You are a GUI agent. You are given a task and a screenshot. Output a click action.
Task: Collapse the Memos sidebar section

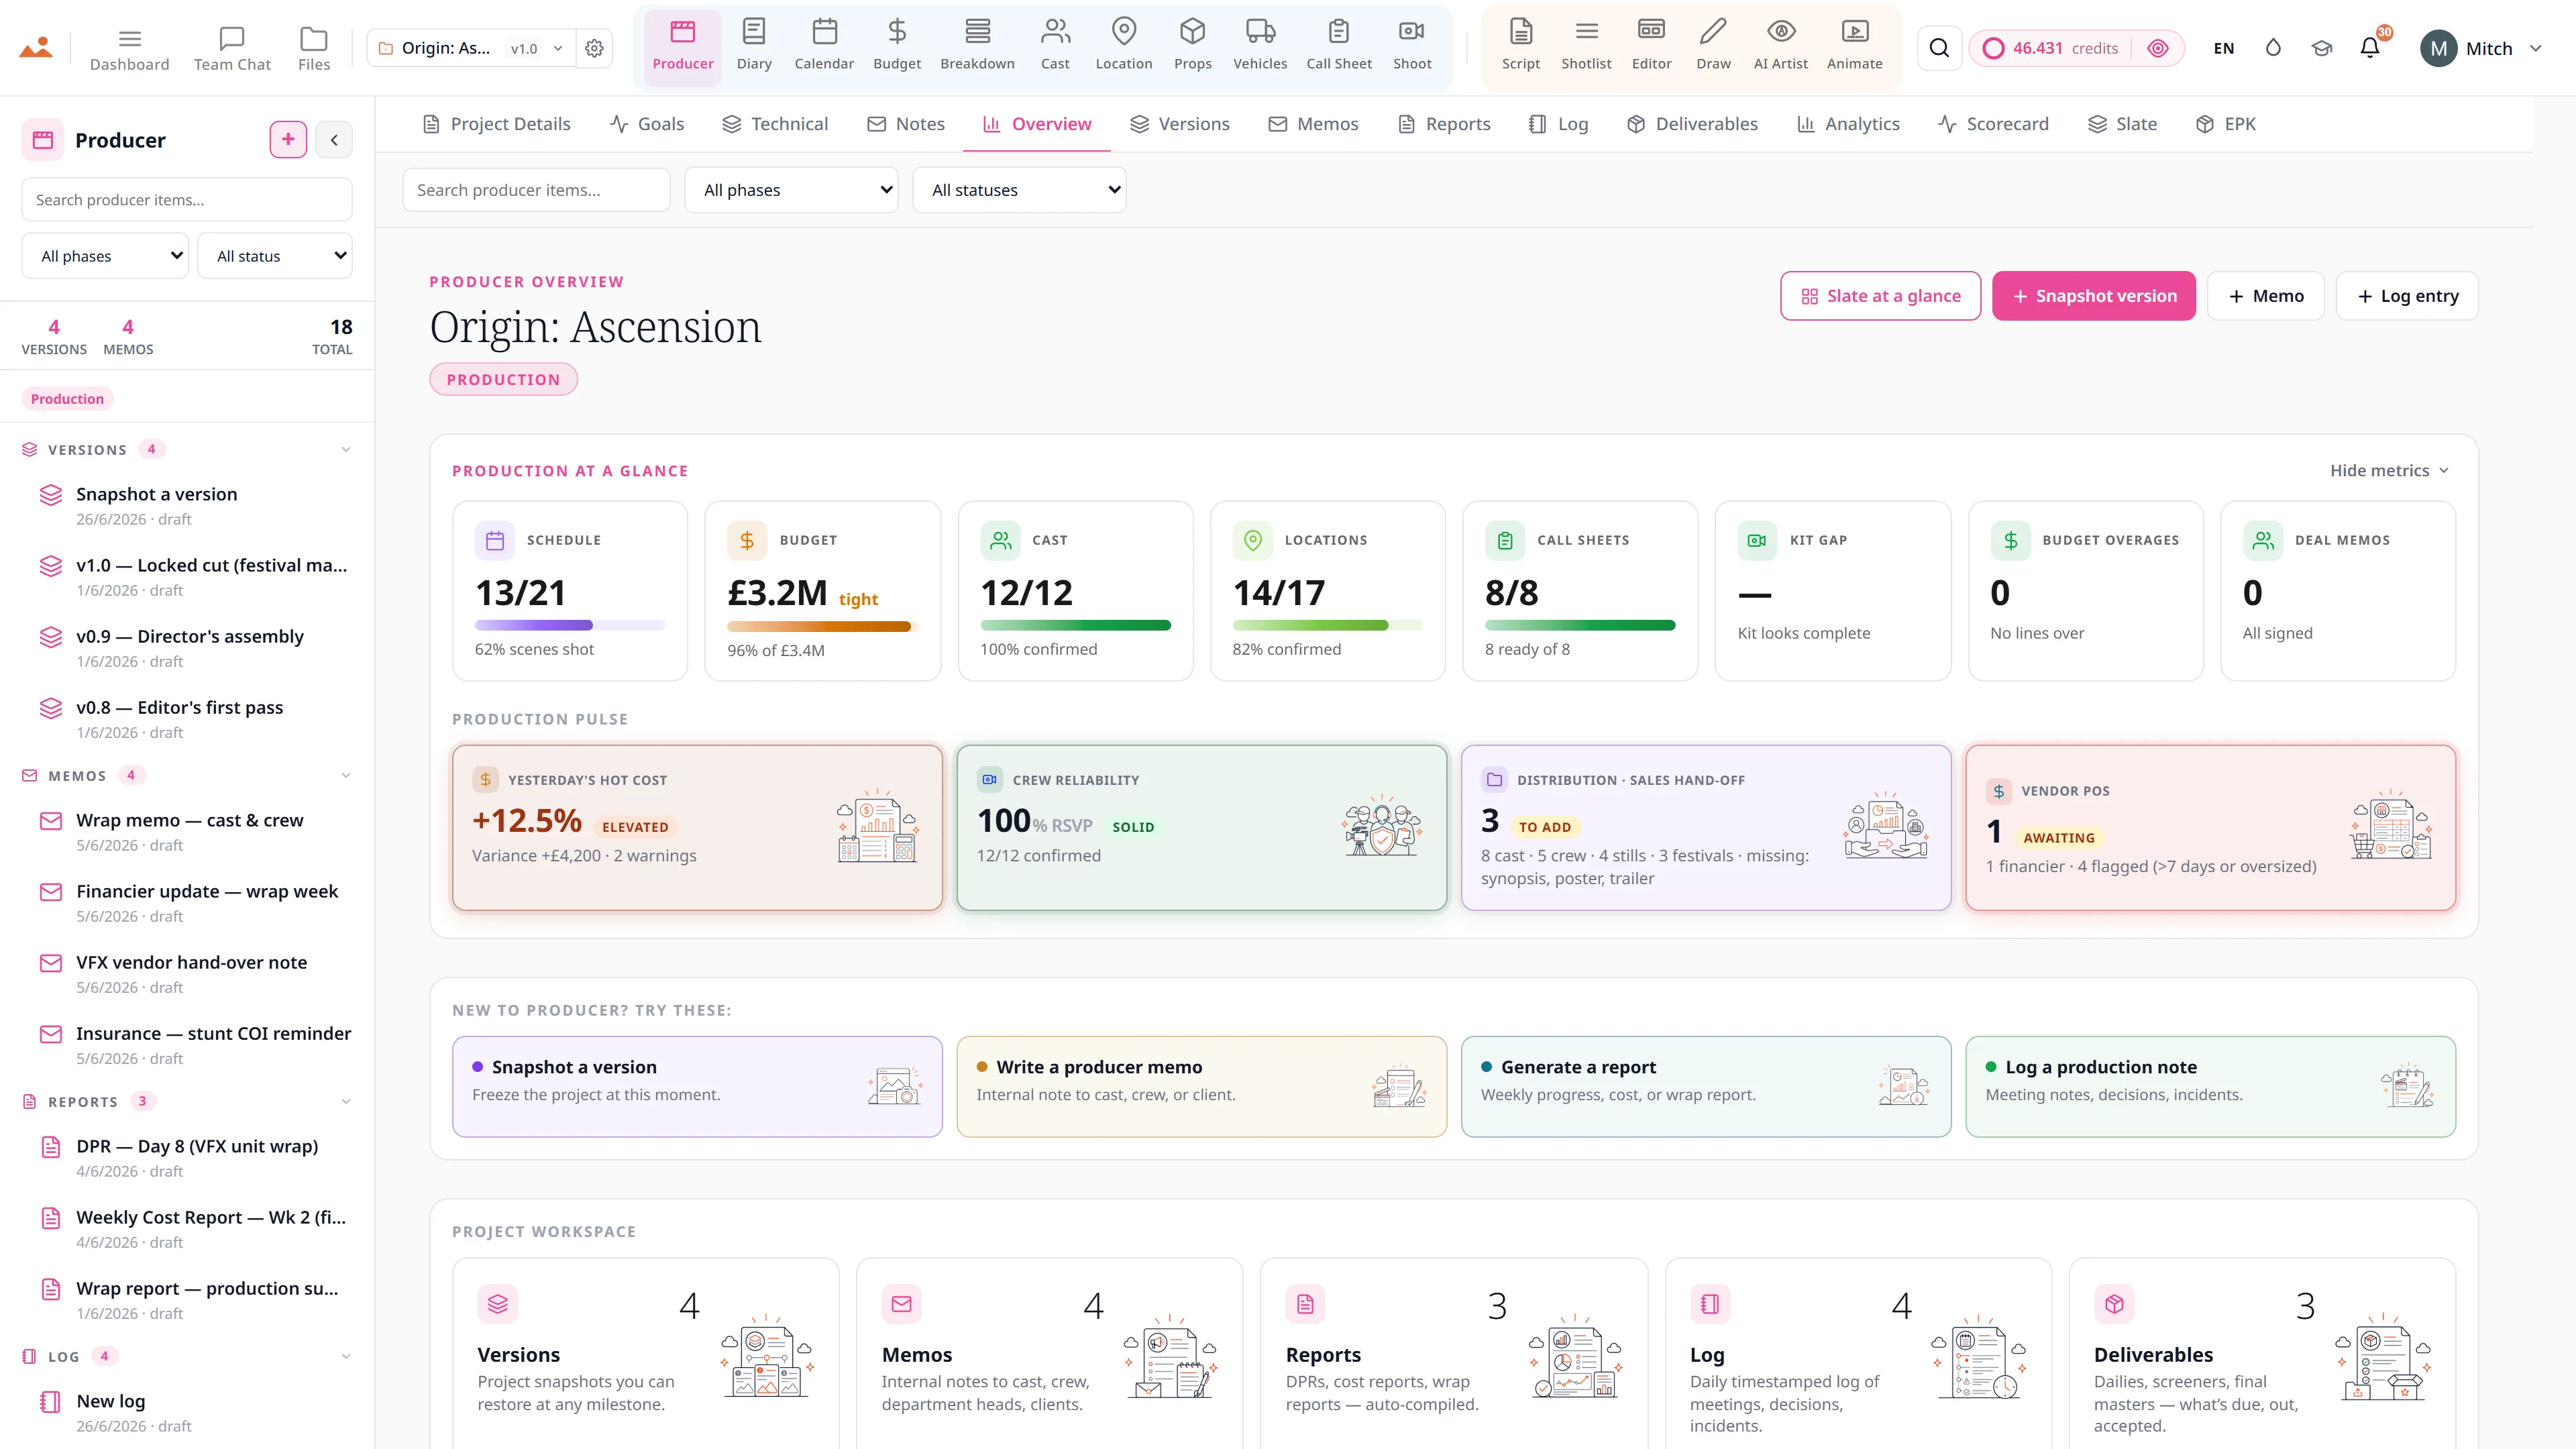346,776
